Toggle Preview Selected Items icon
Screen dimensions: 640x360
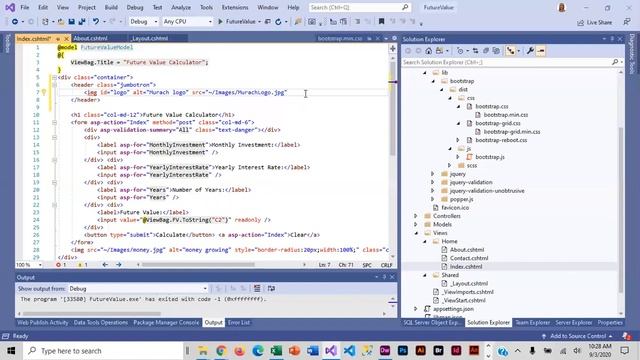pos(541,51)
